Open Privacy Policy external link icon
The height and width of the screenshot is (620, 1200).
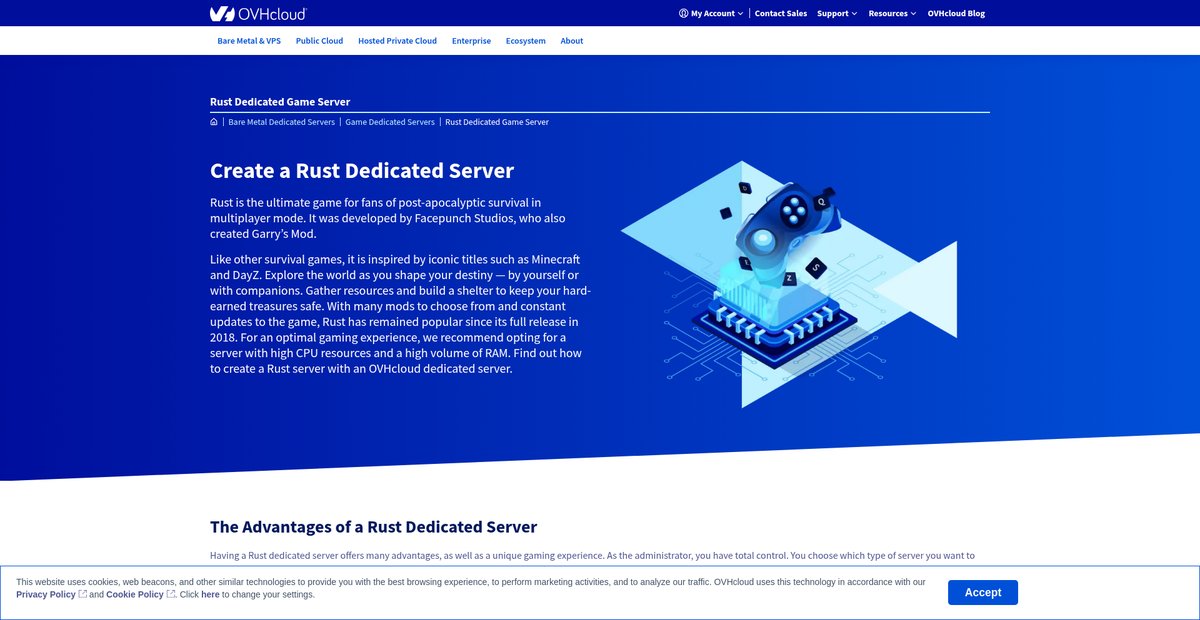pyautogui.click(x=83, y=594)
